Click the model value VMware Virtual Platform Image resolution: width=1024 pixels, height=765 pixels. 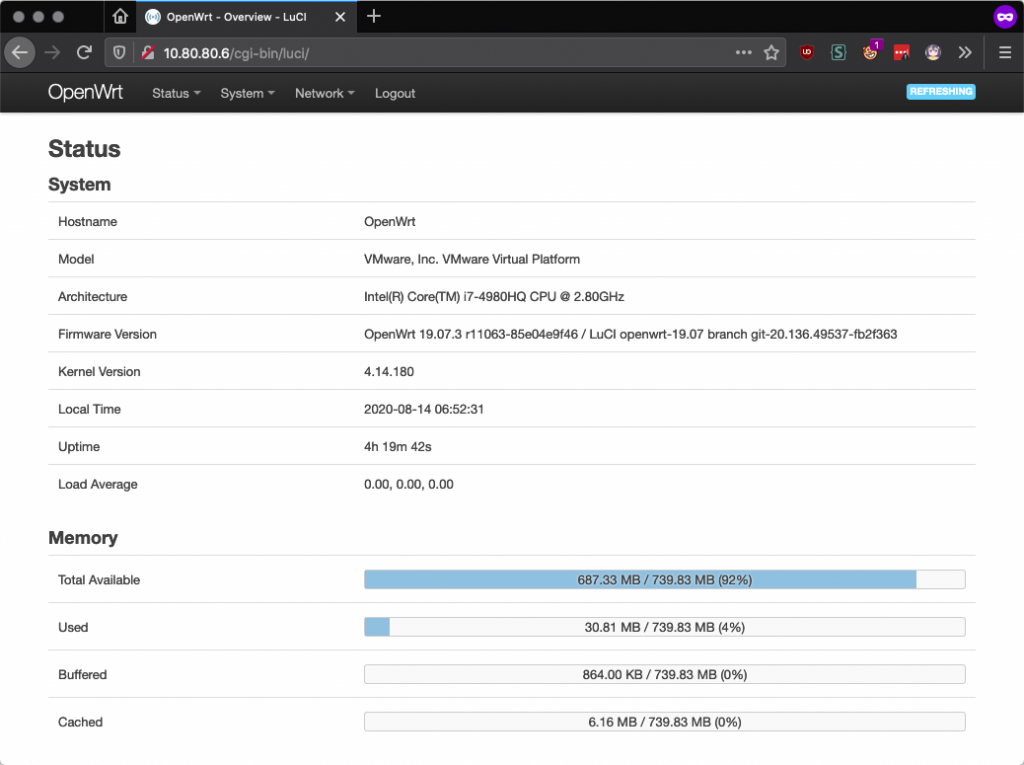tap(472, 259)
